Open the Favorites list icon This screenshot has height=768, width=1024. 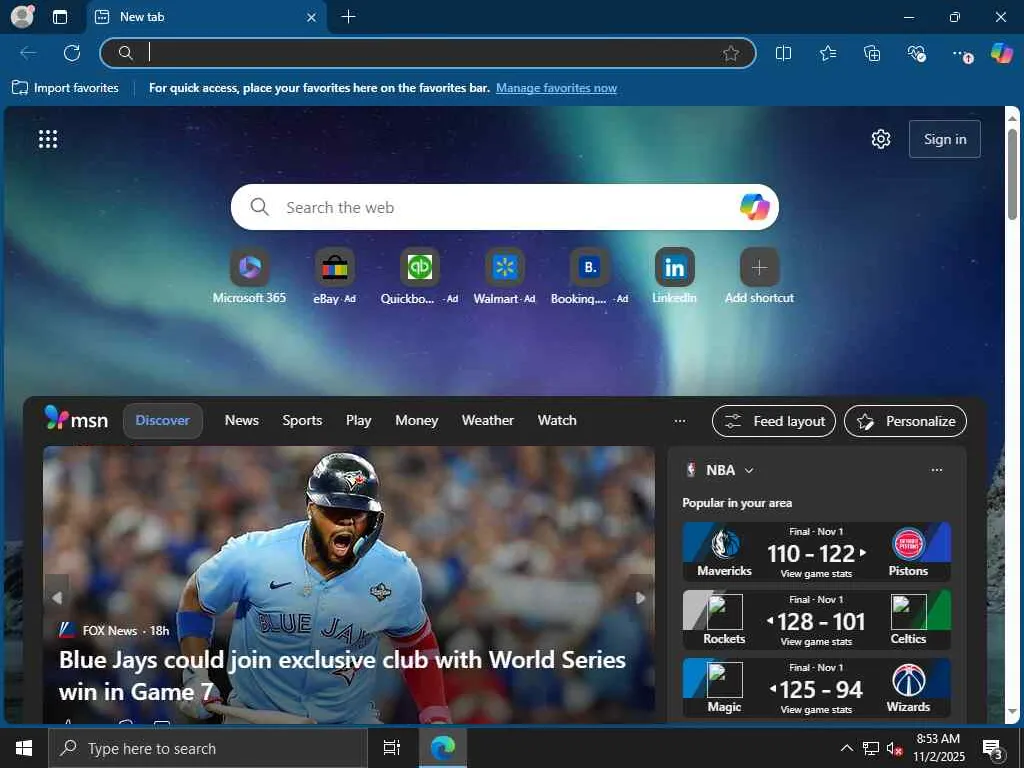[827, 53]
